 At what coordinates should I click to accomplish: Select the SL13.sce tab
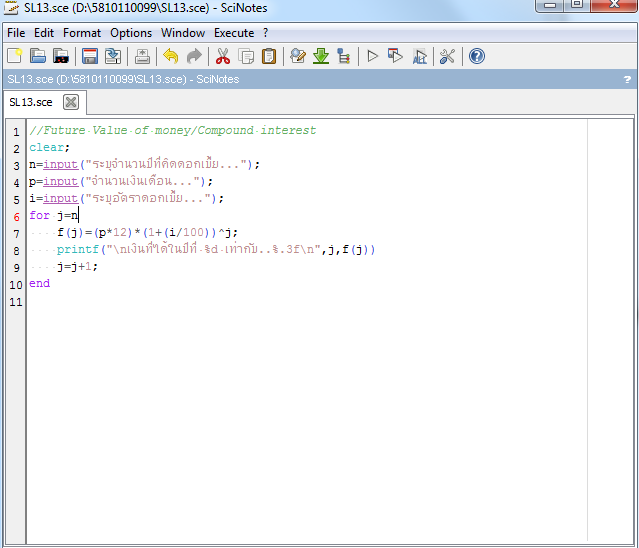(x=31, y=102)
